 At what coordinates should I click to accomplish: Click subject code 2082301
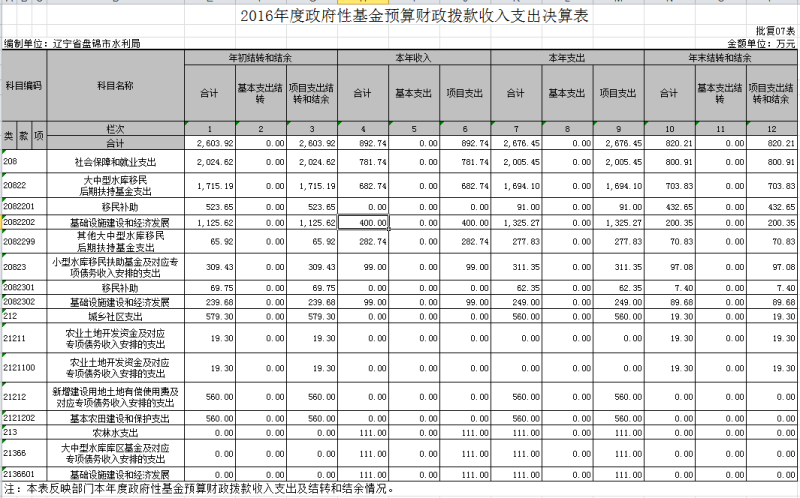click(x=24, y=287)
